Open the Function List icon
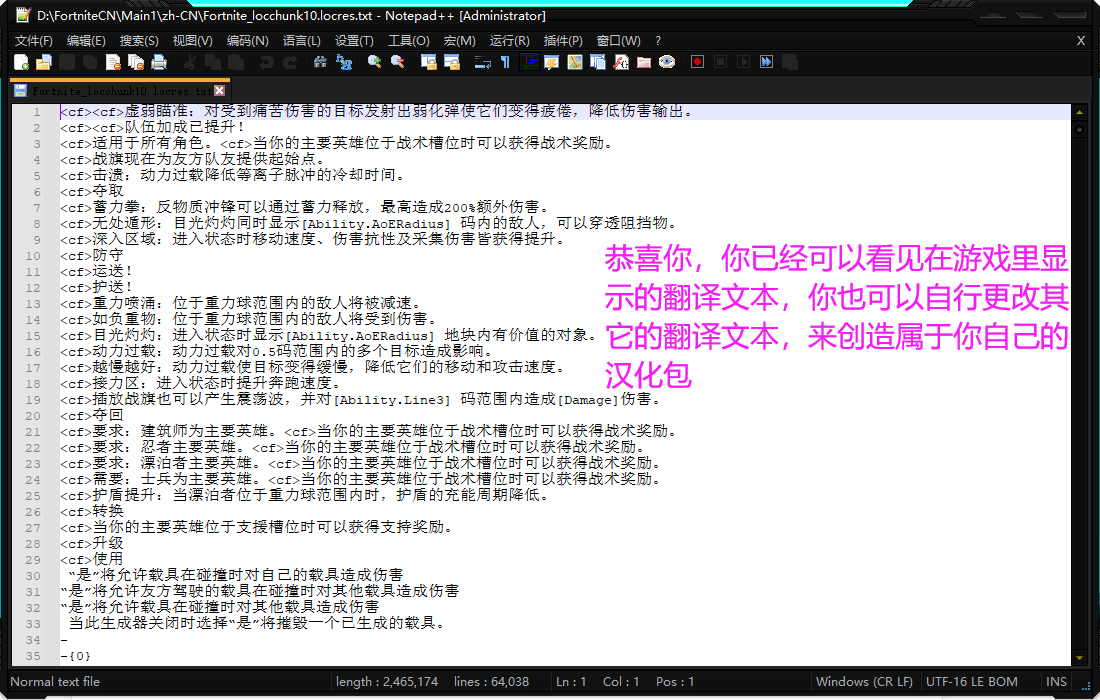 click(621, 62)
